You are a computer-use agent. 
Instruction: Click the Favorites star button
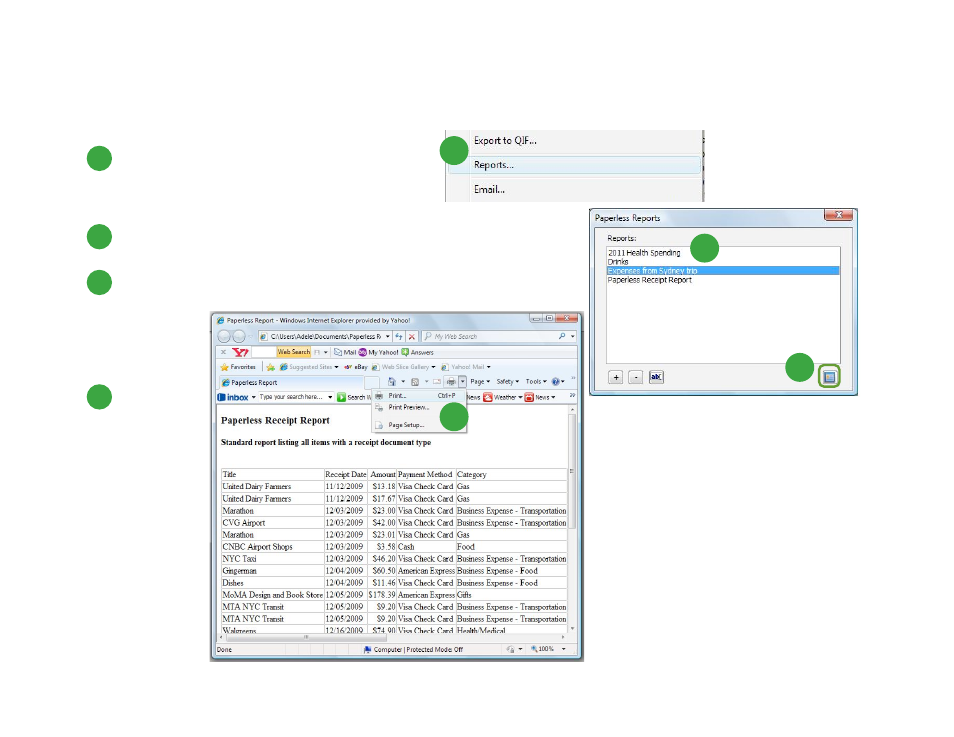coord(237,367)
